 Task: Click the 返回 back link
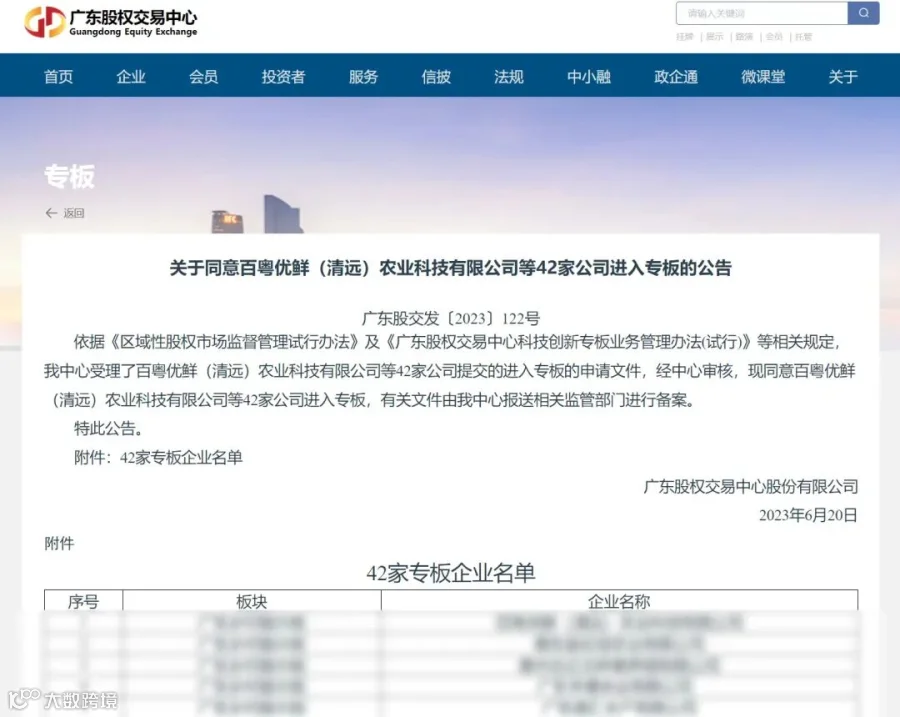(73, 213)
